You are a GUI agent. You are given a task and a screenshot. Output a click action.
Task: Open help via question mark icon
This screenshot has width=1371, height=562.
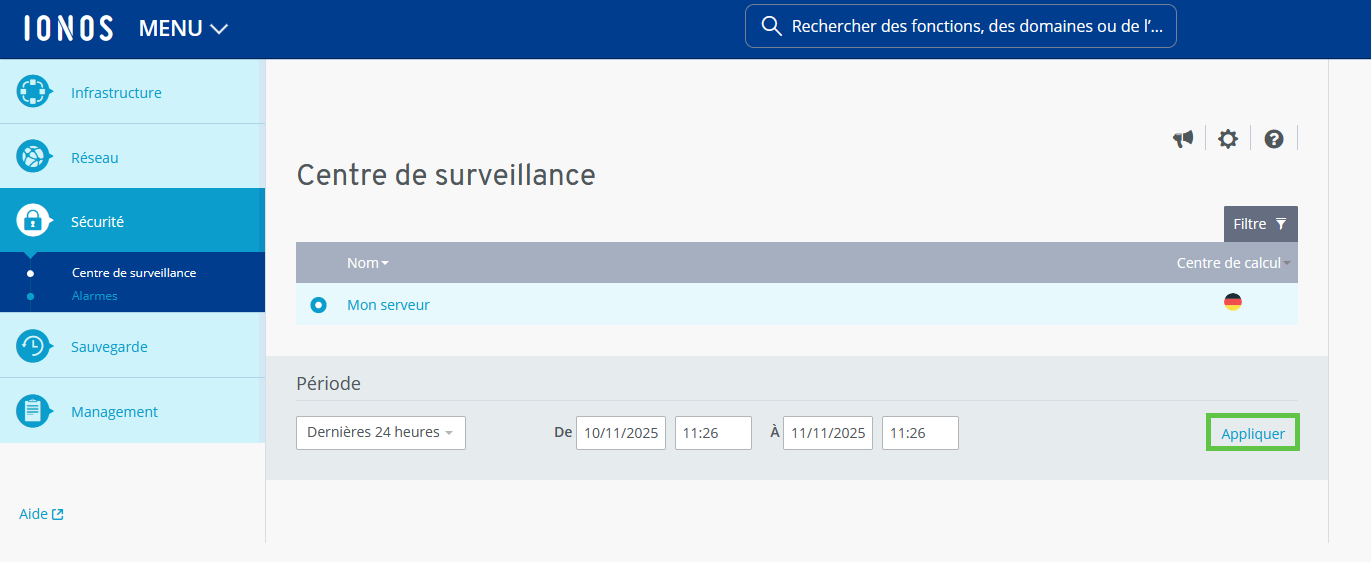point(1274,139)
